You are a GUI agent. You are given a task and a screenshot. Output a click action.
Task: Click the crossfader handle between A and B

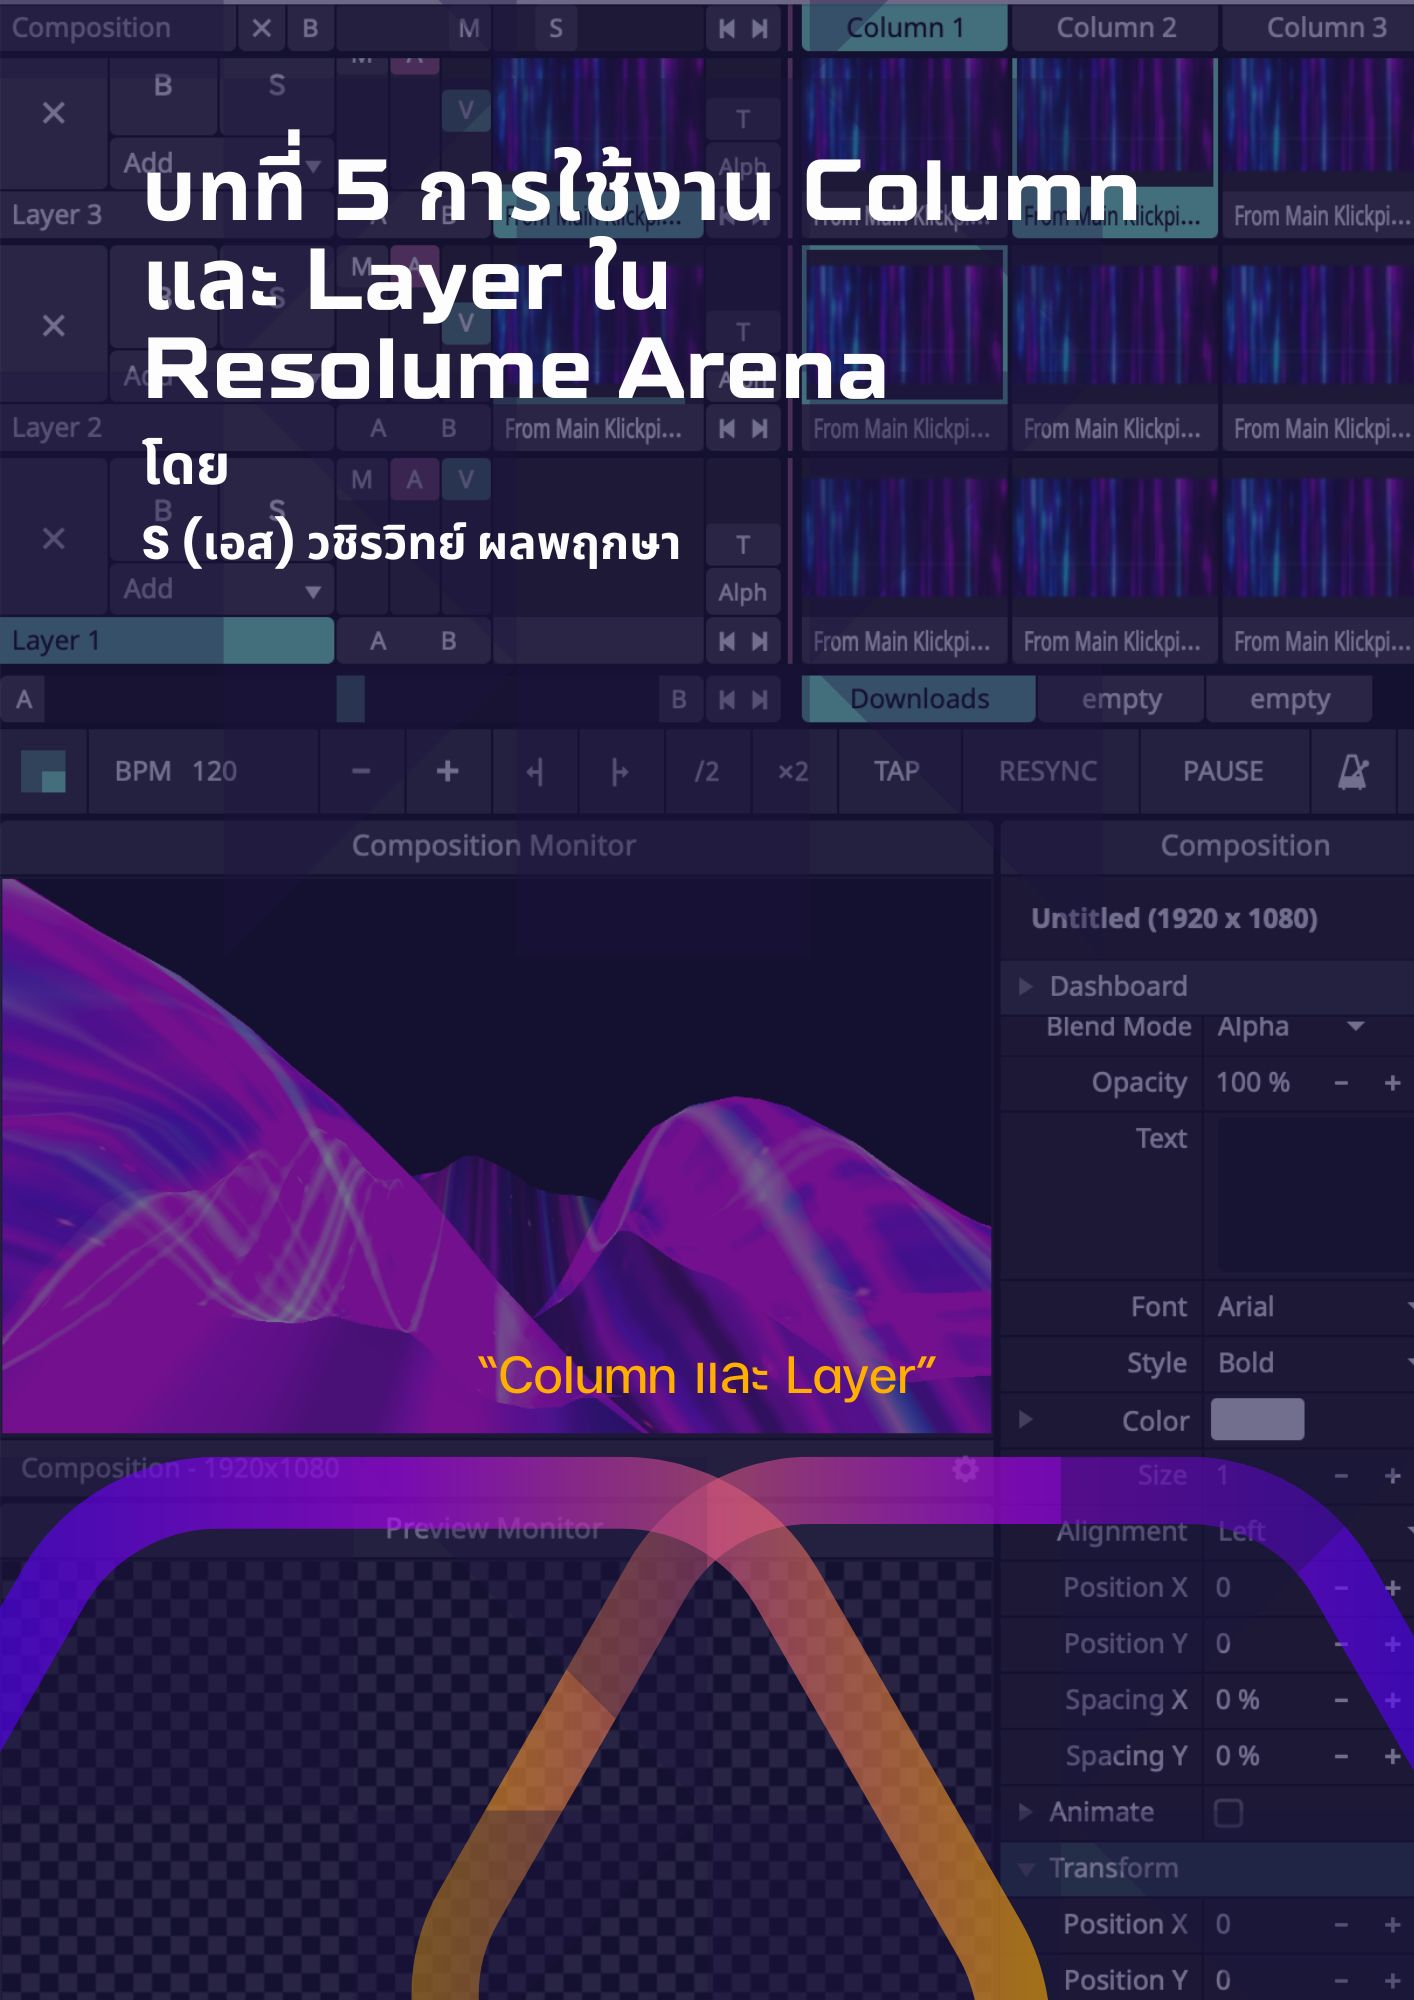(x=350, y=699)
